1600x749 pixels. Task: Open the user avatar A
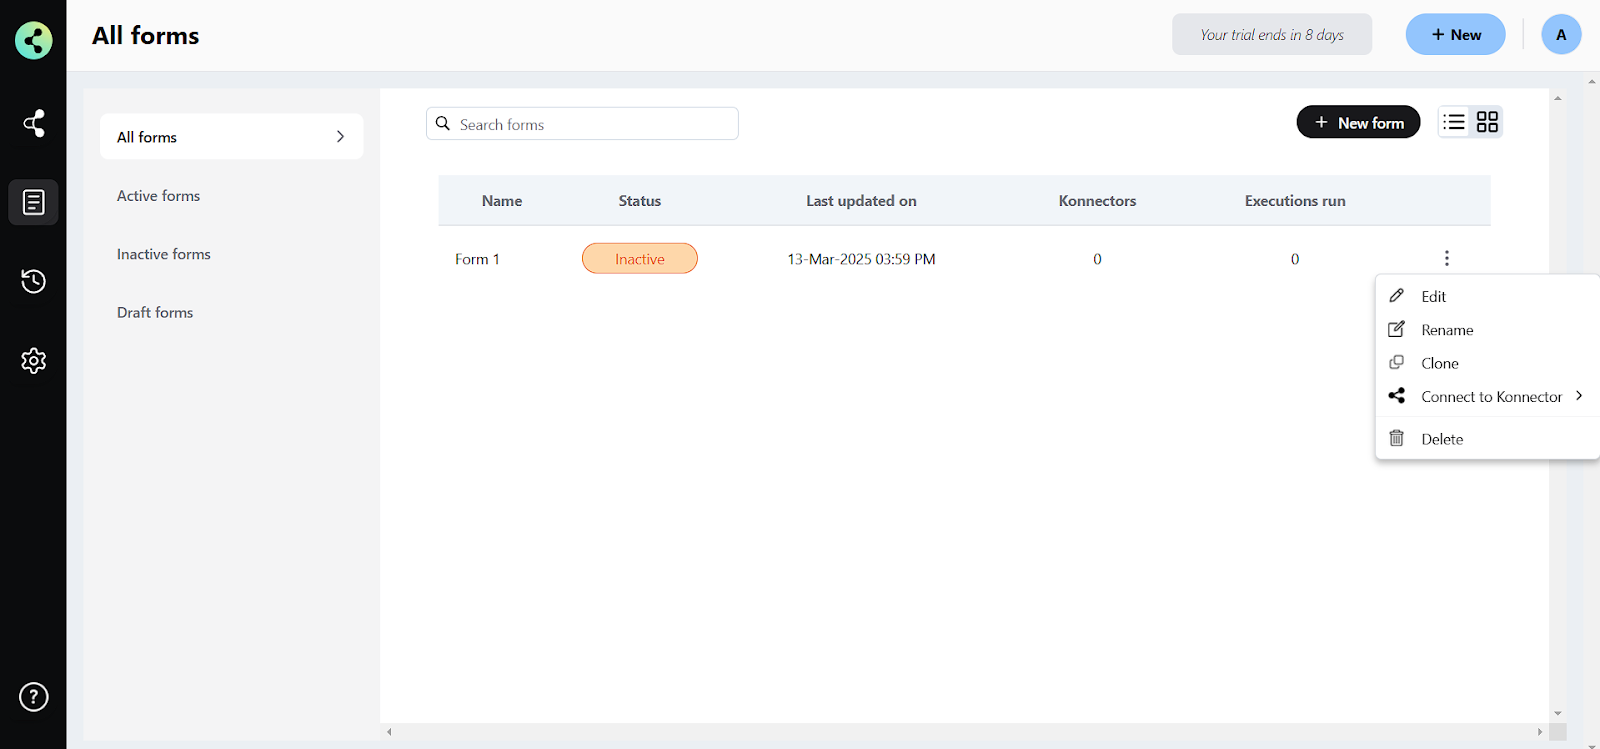pyautogui.click(x=1561, y=35)
